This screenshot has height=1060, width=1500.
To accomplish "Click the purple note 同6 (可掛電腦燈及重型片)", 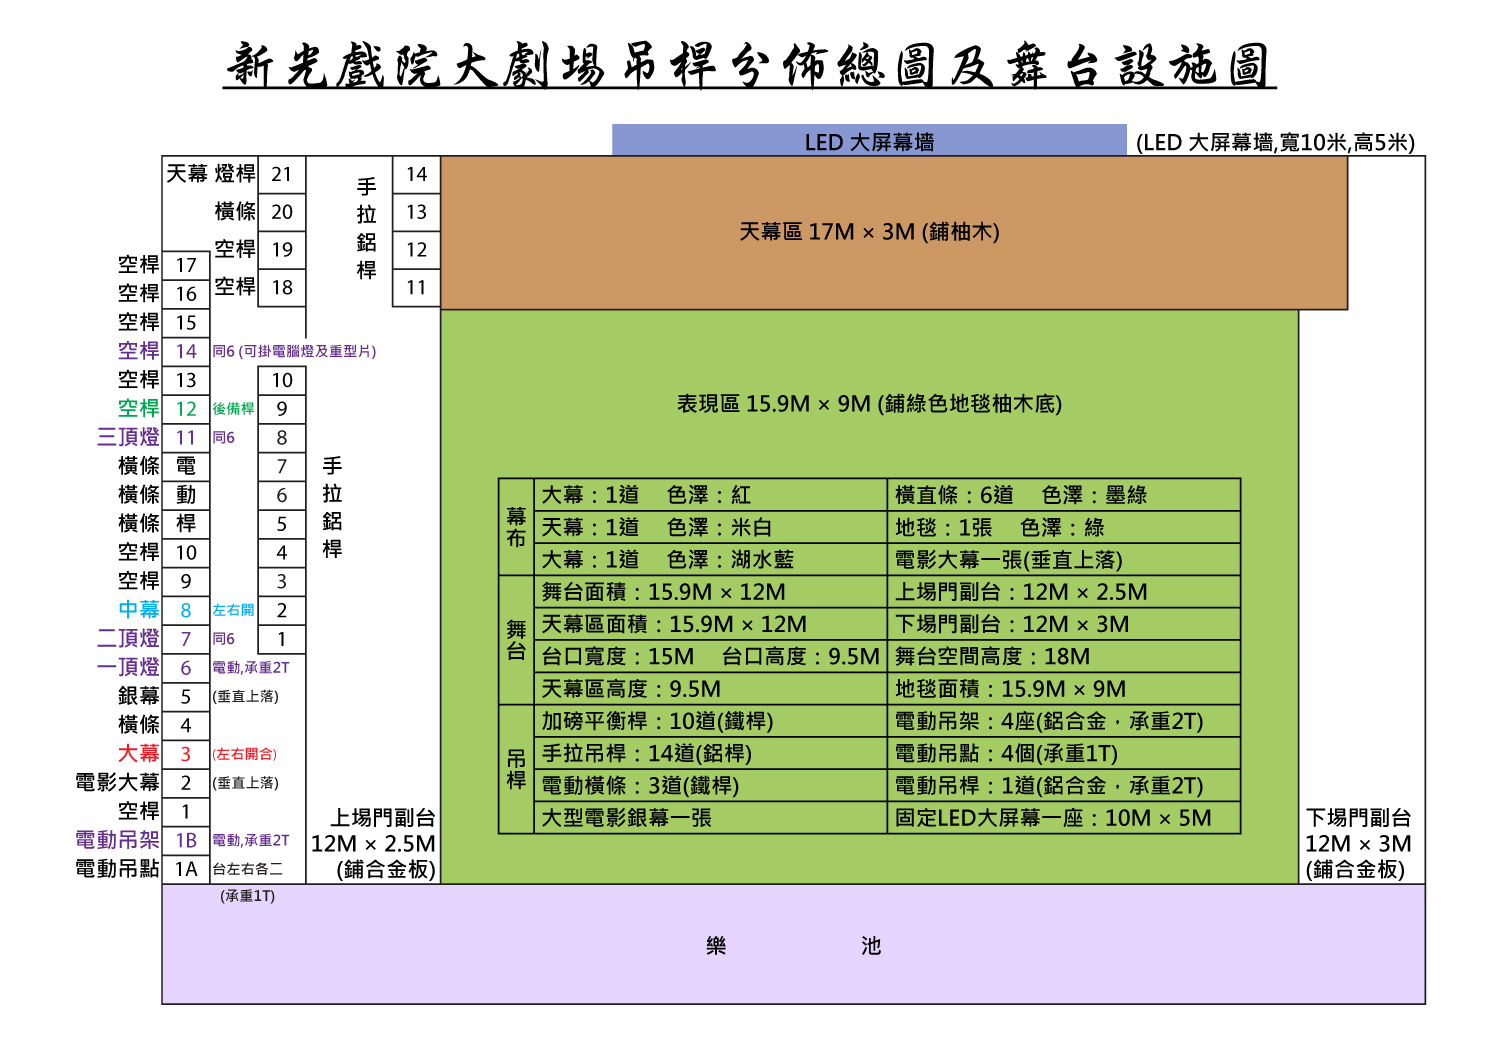I will (x=294, y=351).
